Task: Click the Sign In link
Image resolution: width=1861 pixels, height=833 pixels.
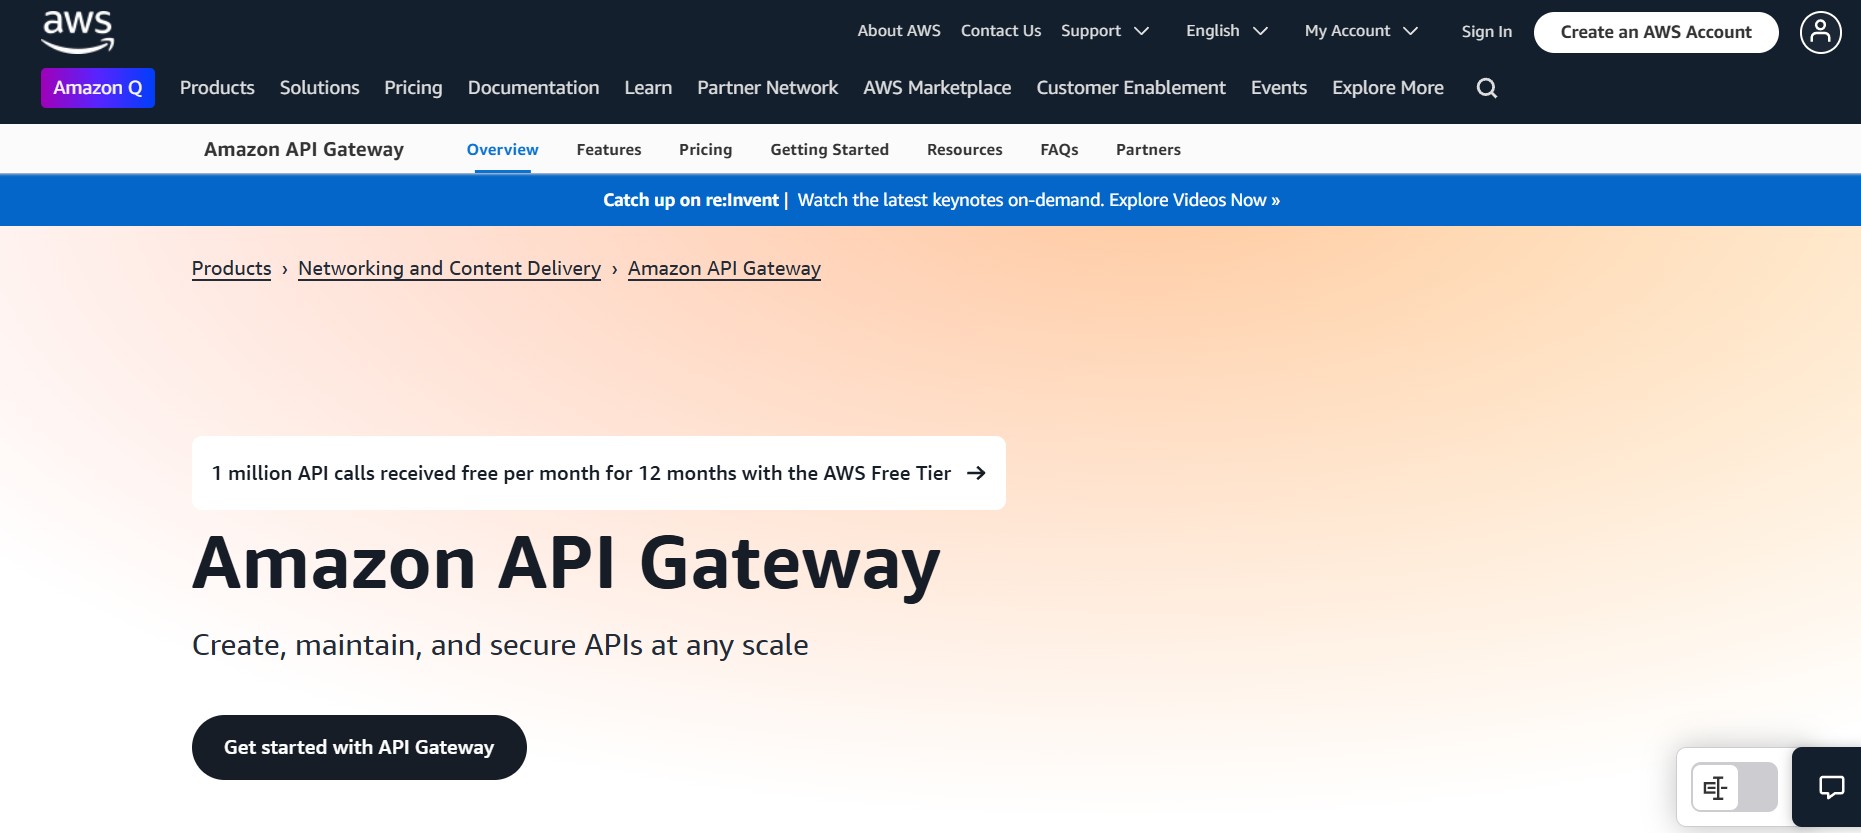Action: 1486,32
